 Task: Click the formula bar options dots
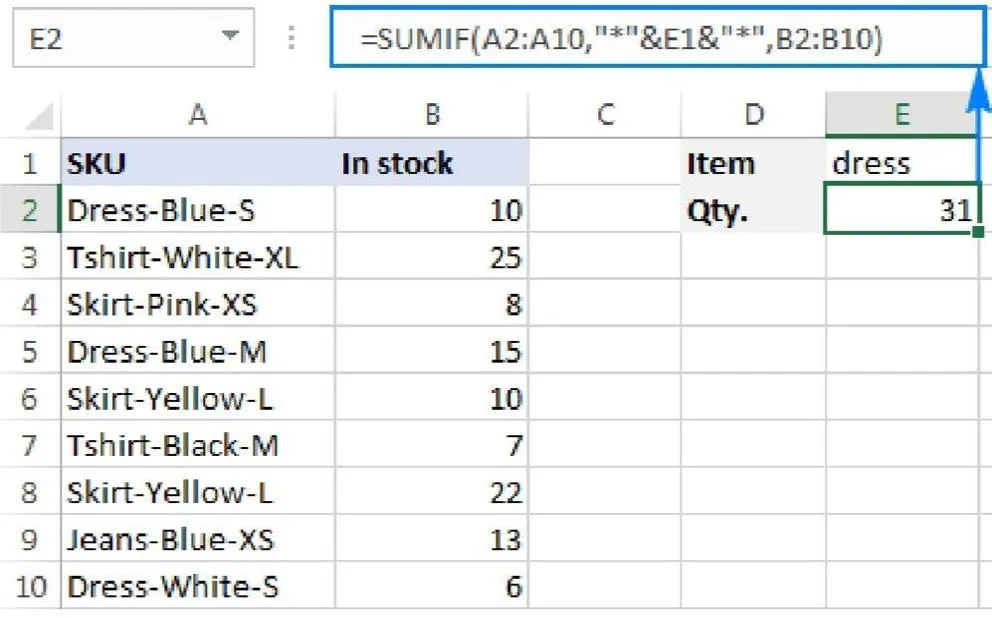pos(292,38)
